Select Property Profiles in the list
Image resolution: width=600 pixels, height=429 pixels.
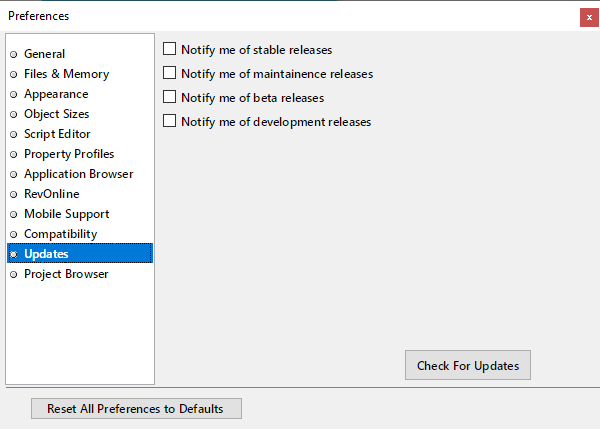[69, 154]
